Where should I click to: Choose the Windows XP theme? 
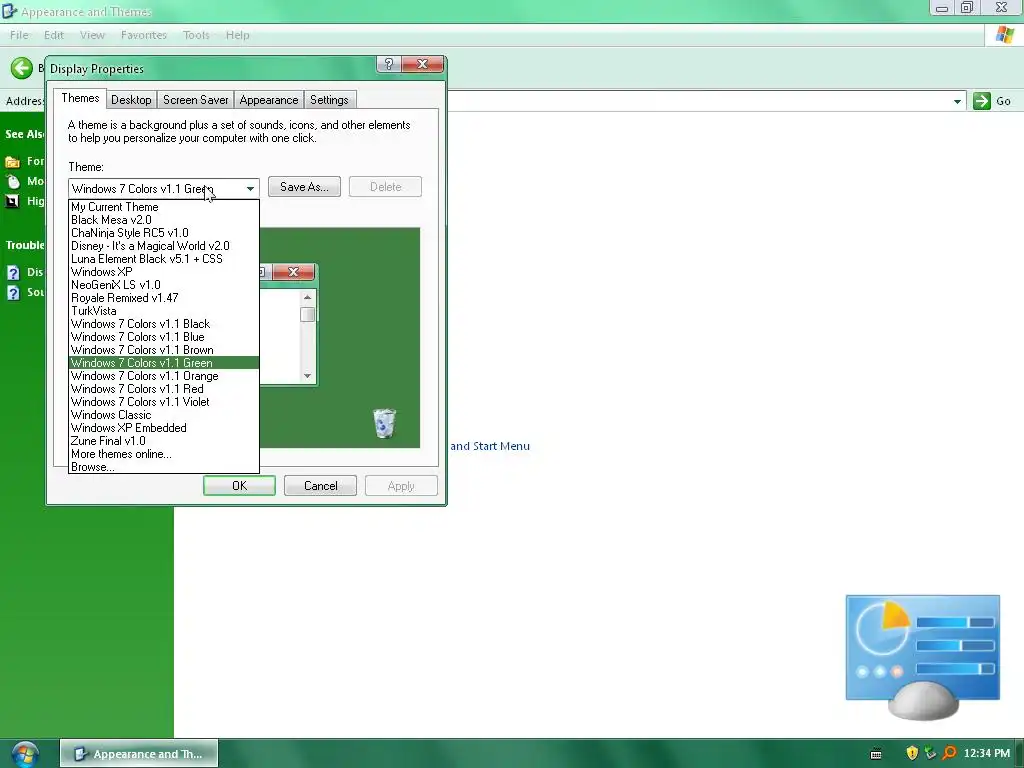(164, 272)
